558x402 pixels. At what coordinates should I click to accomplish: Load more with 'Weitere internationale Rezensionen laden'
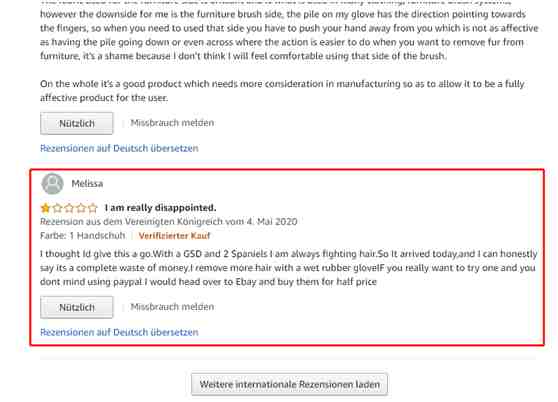tap(289, 384)
